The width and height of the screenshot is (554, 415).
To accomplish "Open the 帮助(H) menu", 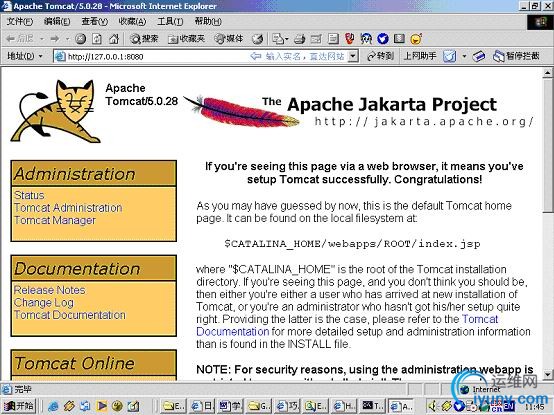I will [208, 22].
